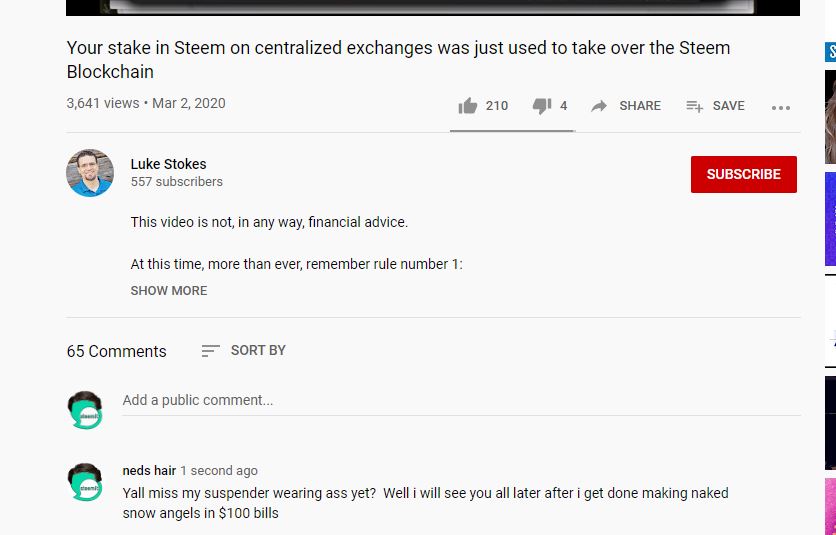
Task: Subscribe to Luke Stokes channel
Action: click(744, 174)
